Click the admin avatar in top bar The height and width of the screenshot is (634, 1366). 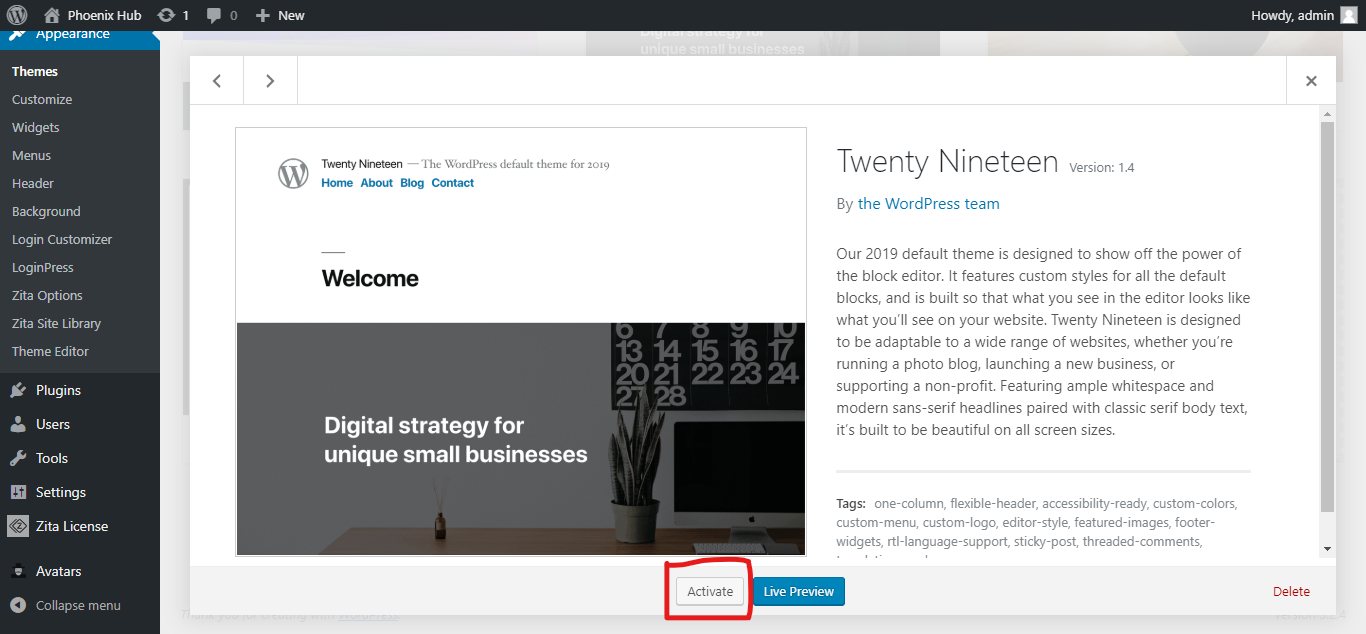click(x=1349, y=15)
